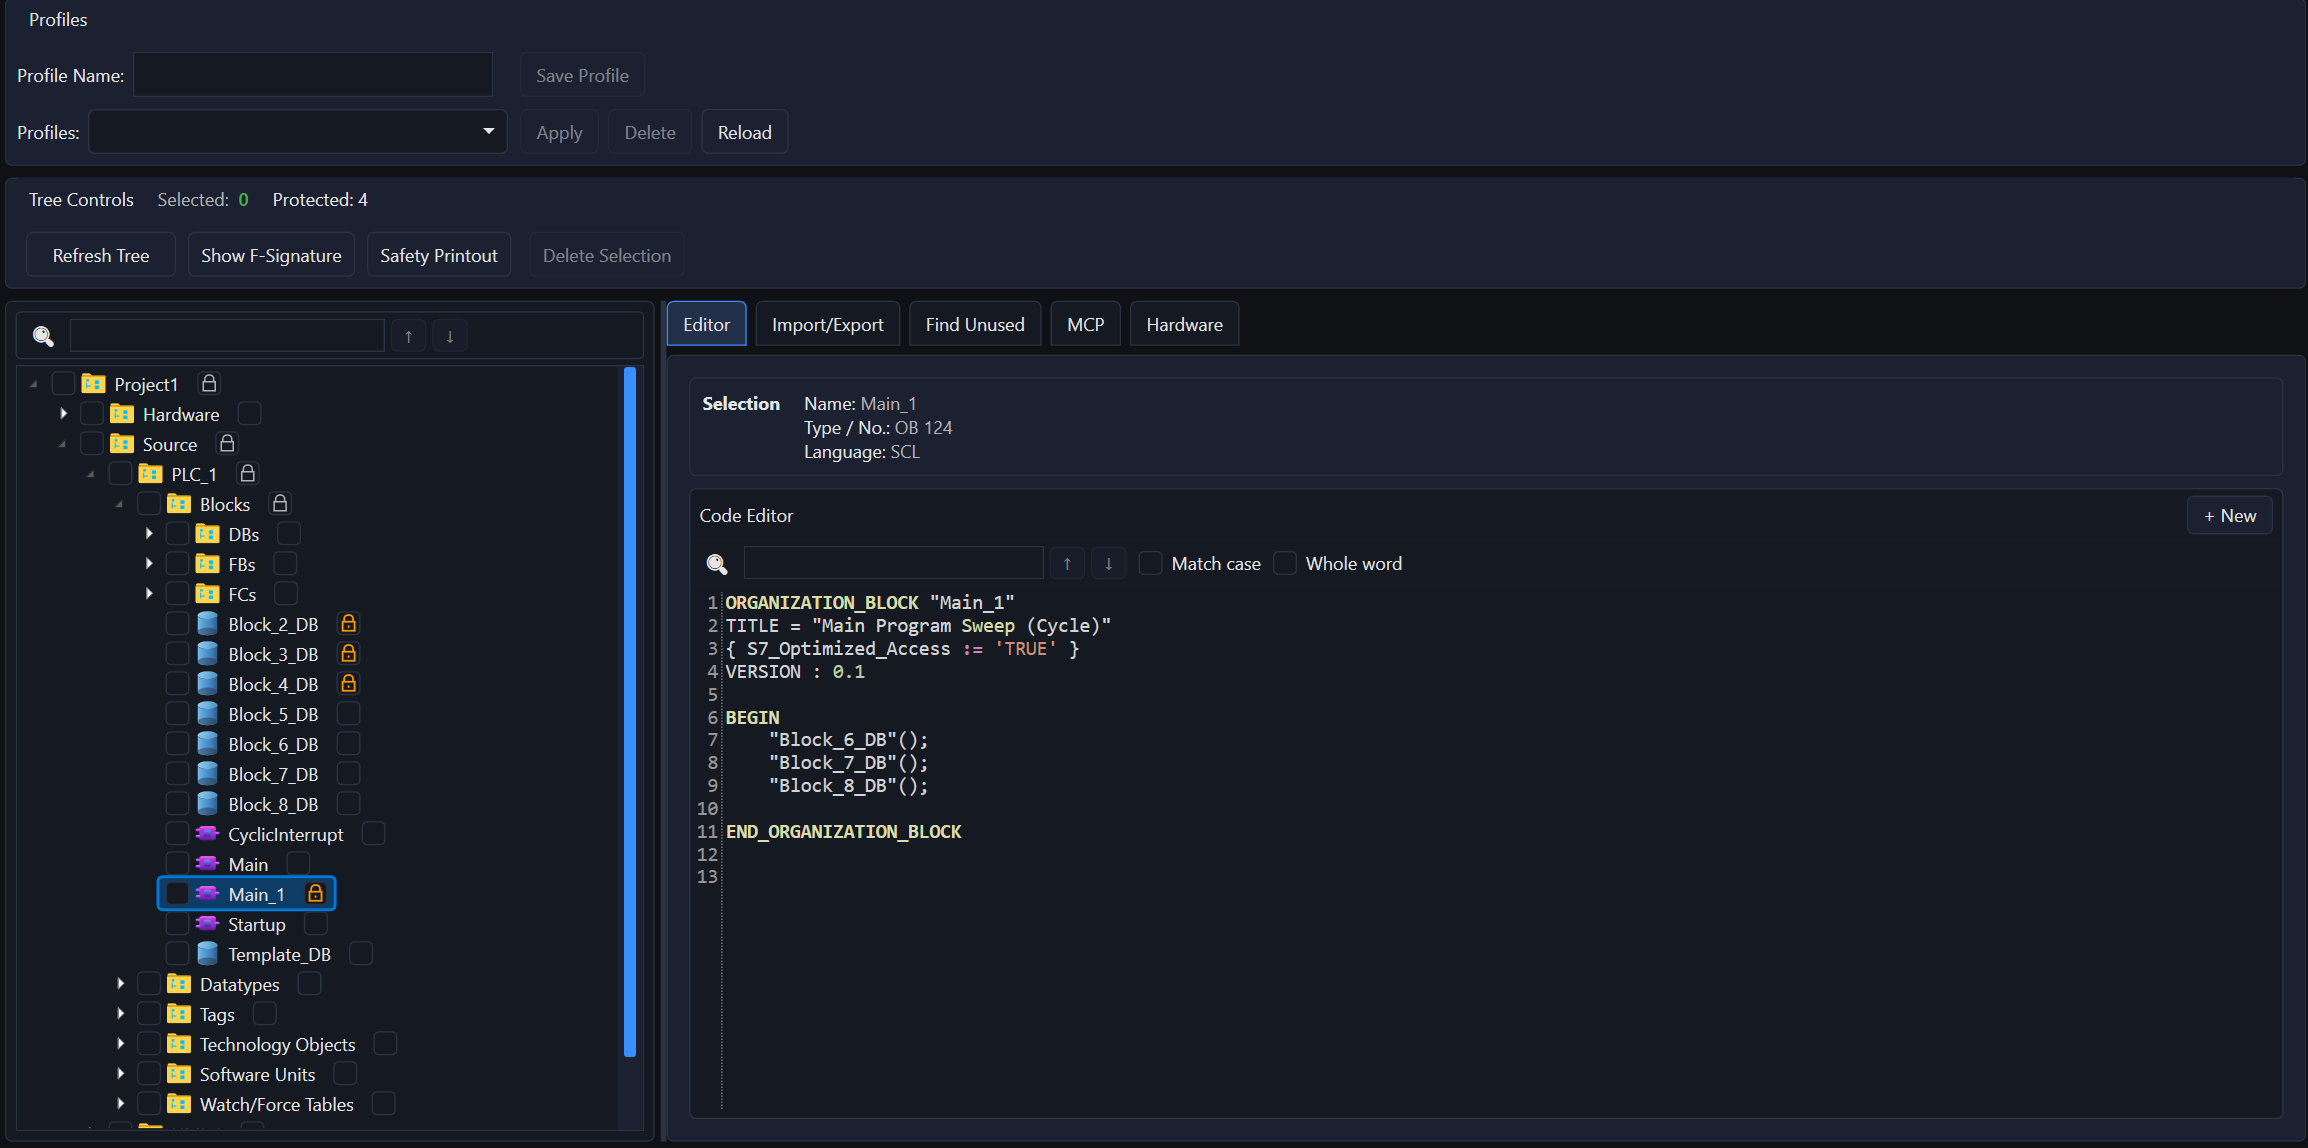Enable the Match case checkbox

(1151, 564)
